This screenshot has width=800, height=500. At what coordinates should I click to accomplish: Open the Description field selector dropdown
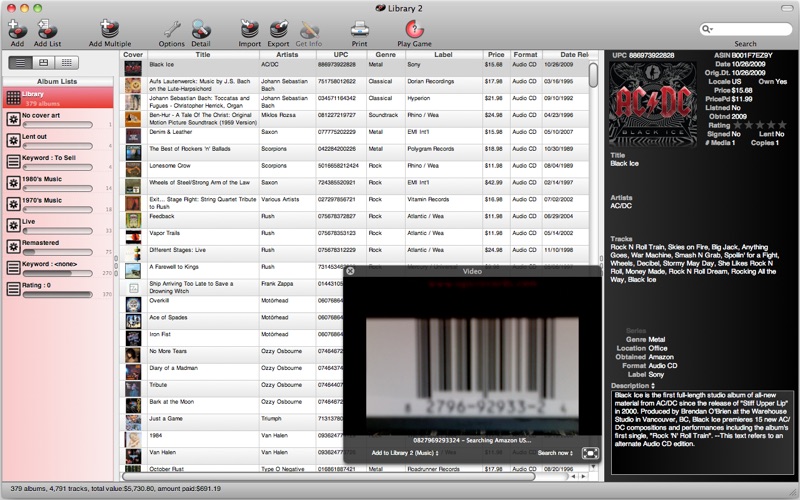(633, 386)
